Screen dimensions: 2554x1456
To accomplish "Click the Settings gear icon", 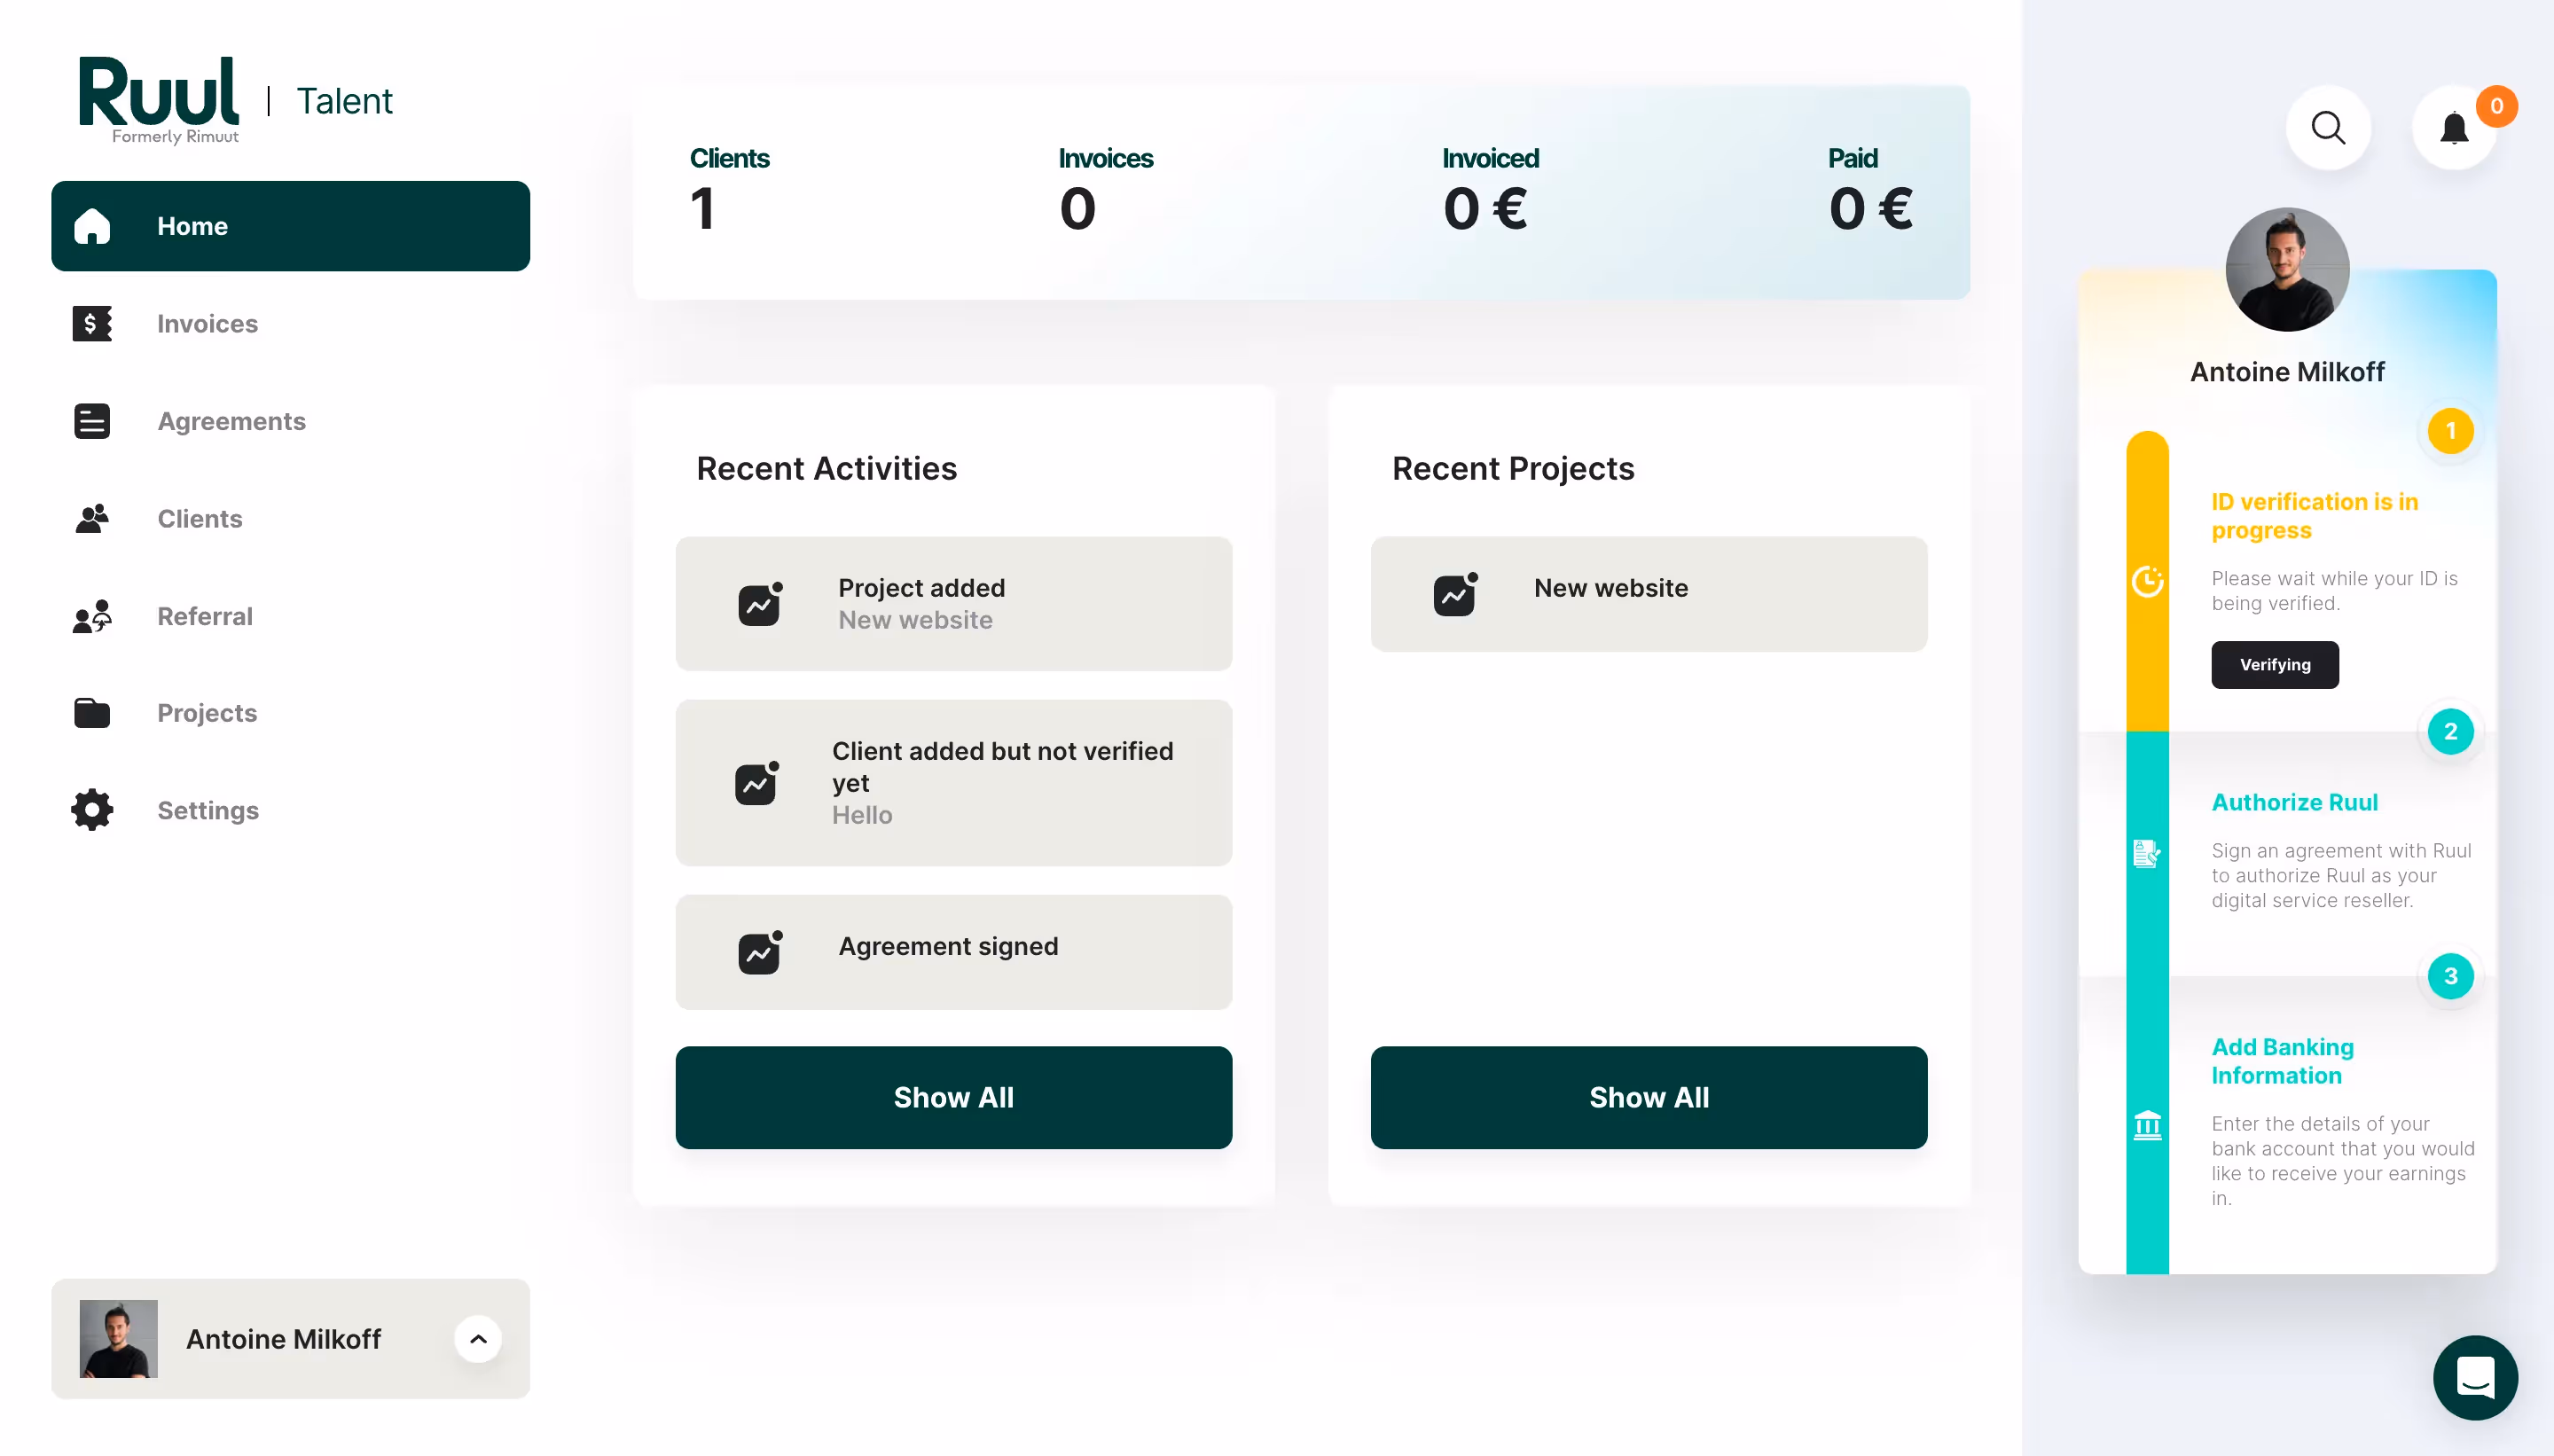I will (91, 810).
